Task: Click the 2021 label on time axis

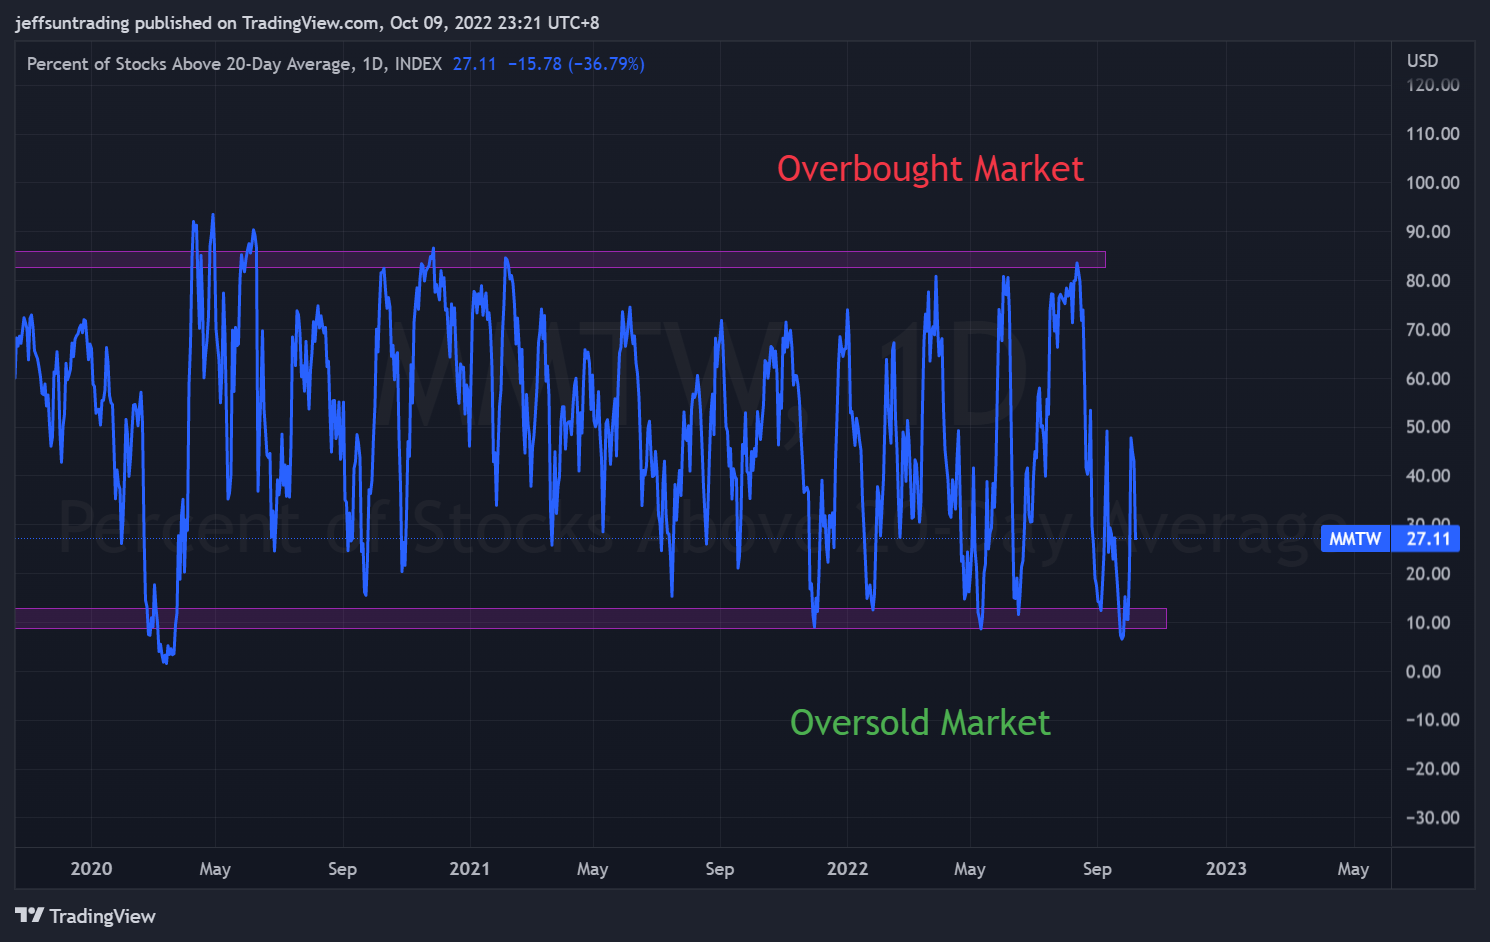Action: point(470,869)
